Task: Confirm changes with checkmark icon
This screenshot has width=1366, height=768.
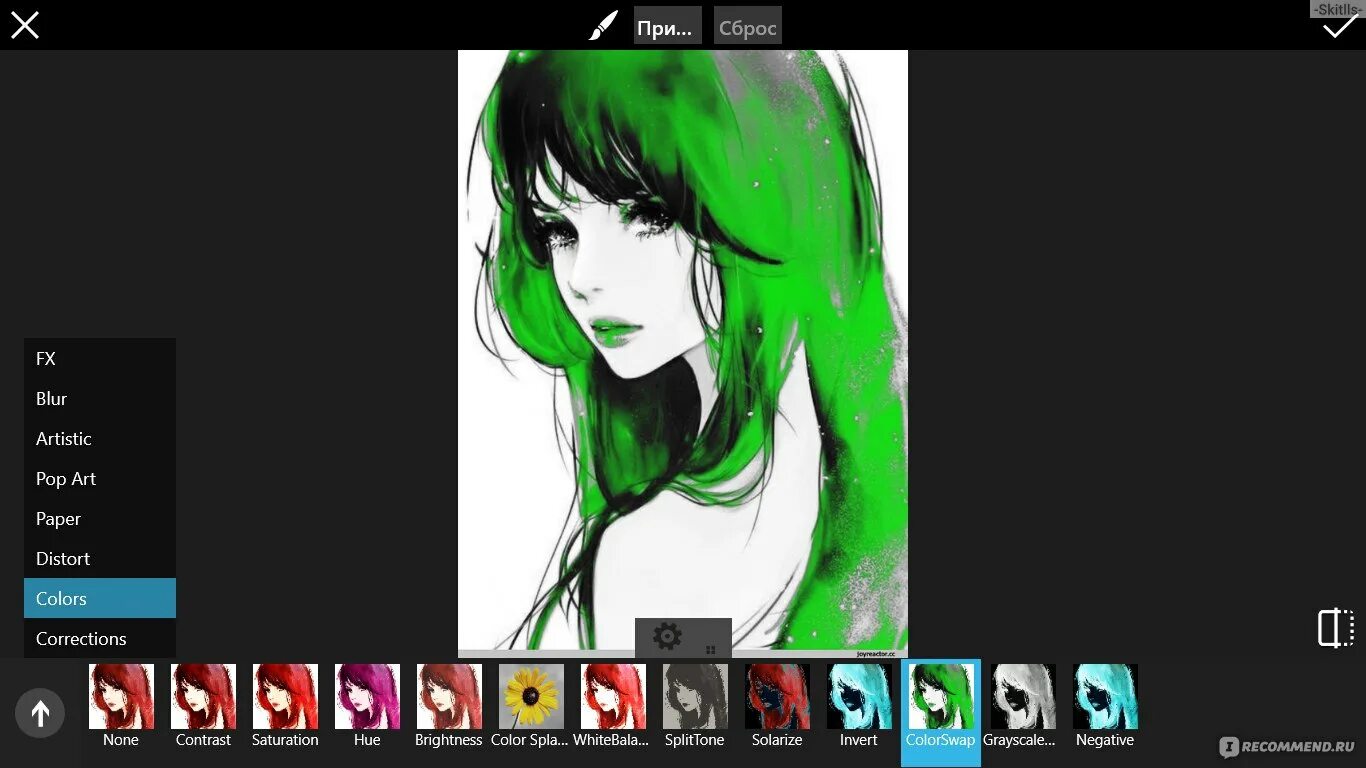Action: click(1339, 26)
